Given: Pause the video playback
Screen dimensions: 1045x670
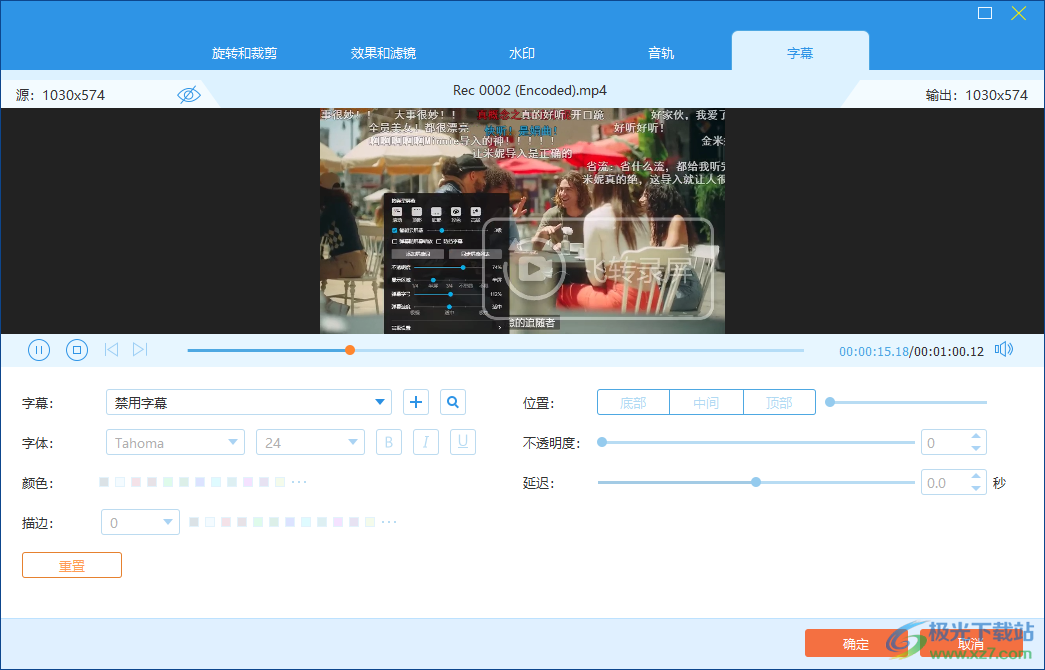Looking at the screenshot, I should [x=39, y=350].
